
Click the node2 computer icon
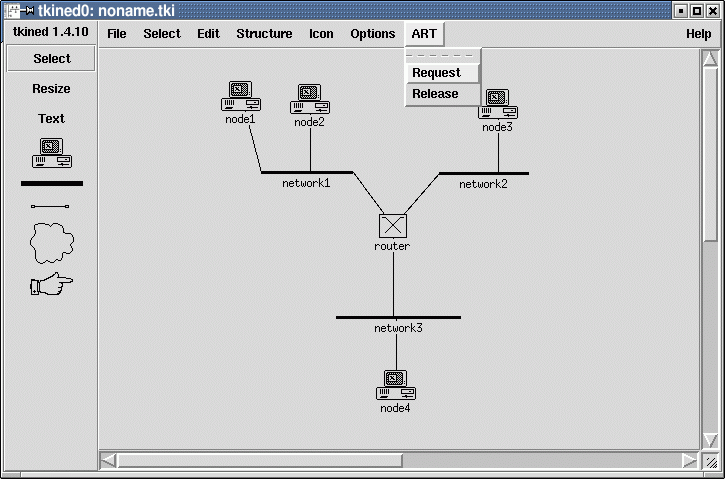click(x=310, y=100)
